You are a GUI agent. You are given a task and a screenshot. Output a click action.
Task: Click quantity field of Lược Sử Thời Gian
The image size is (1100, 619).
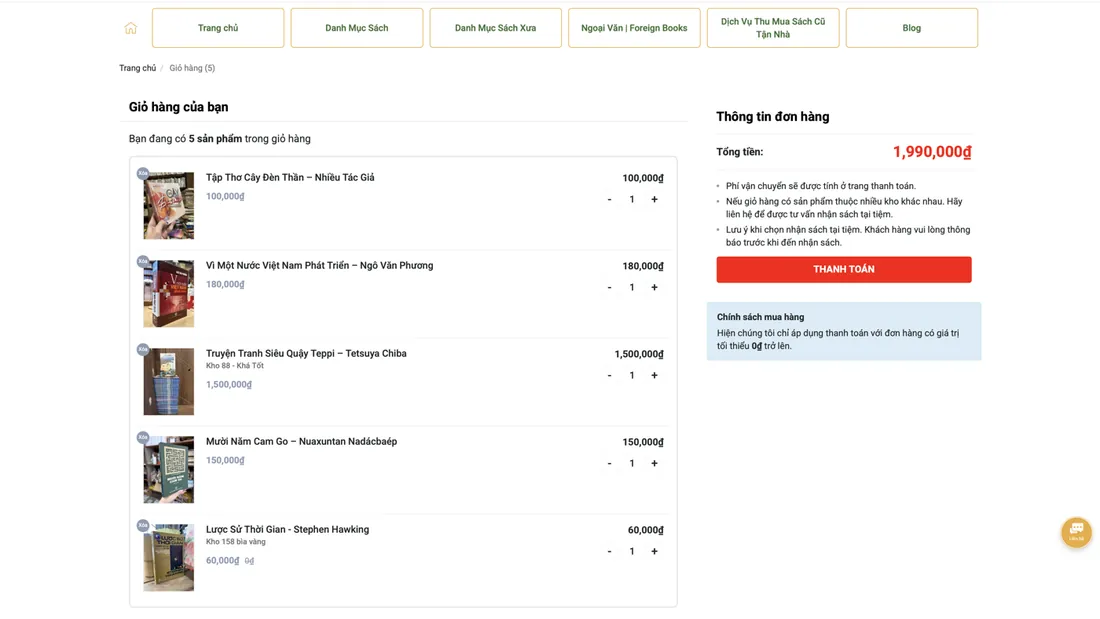[631, 552]
